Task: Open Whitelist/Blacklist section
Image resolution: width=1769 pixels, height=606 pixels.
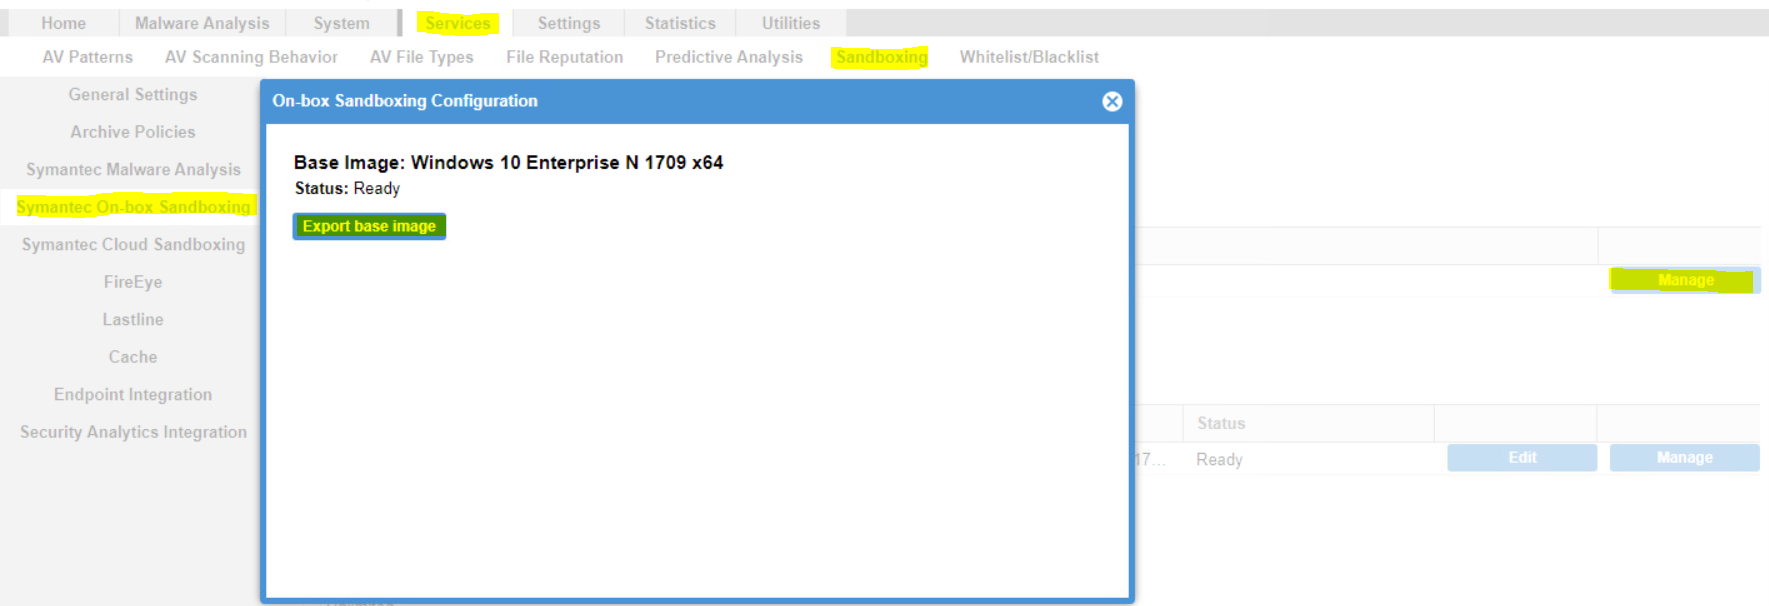Action: pos(1029,57)
